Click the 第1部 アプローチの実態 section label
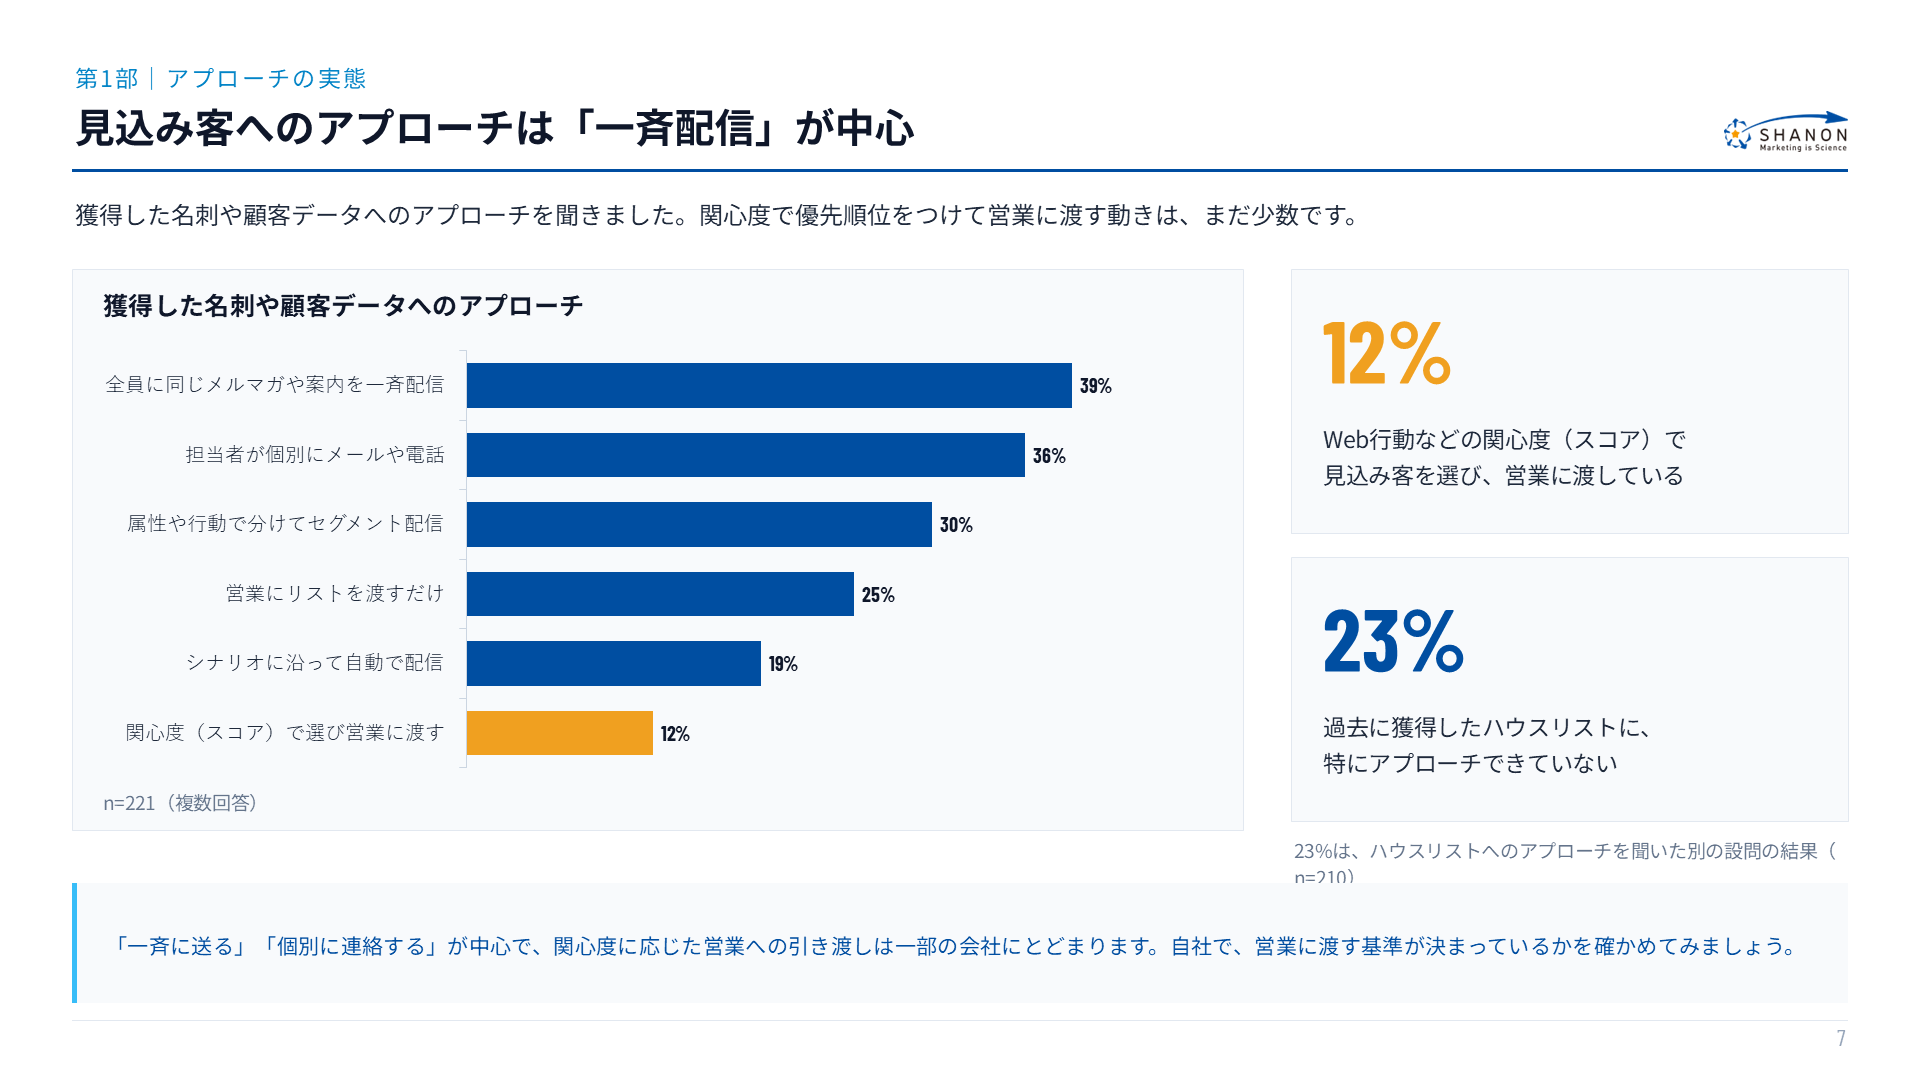This screenshot has width=1920, height=1080. click(221, 78)
